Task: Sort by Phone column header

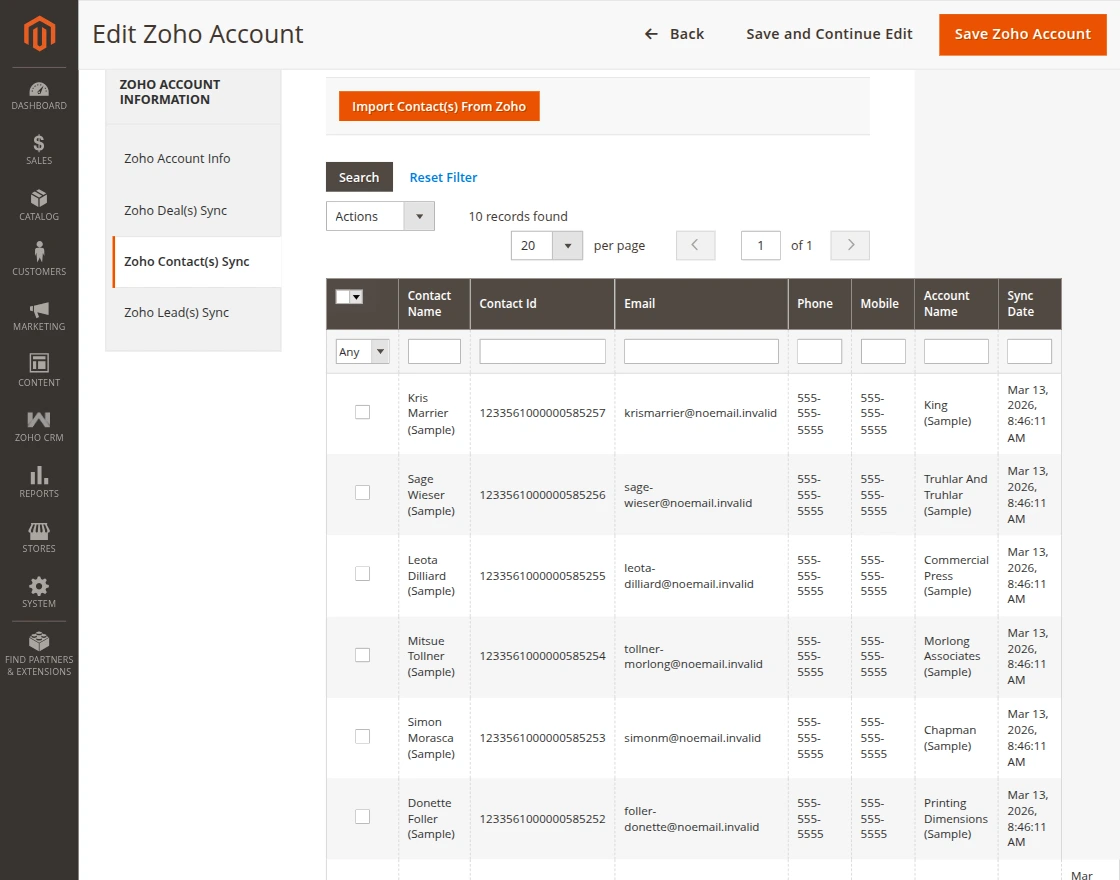Action: click(x=819, y=304)
